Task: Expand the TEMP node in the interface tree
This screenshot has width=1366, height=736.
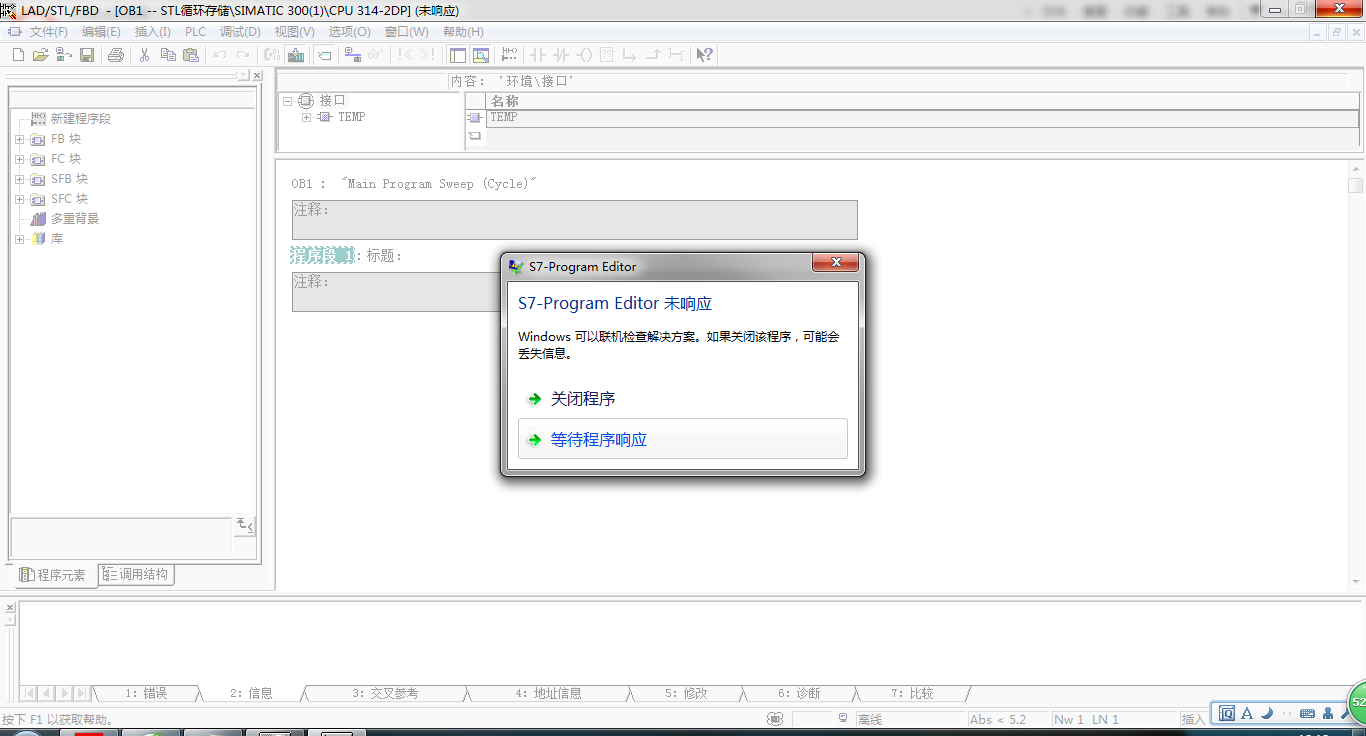Action: coord(307,118)
